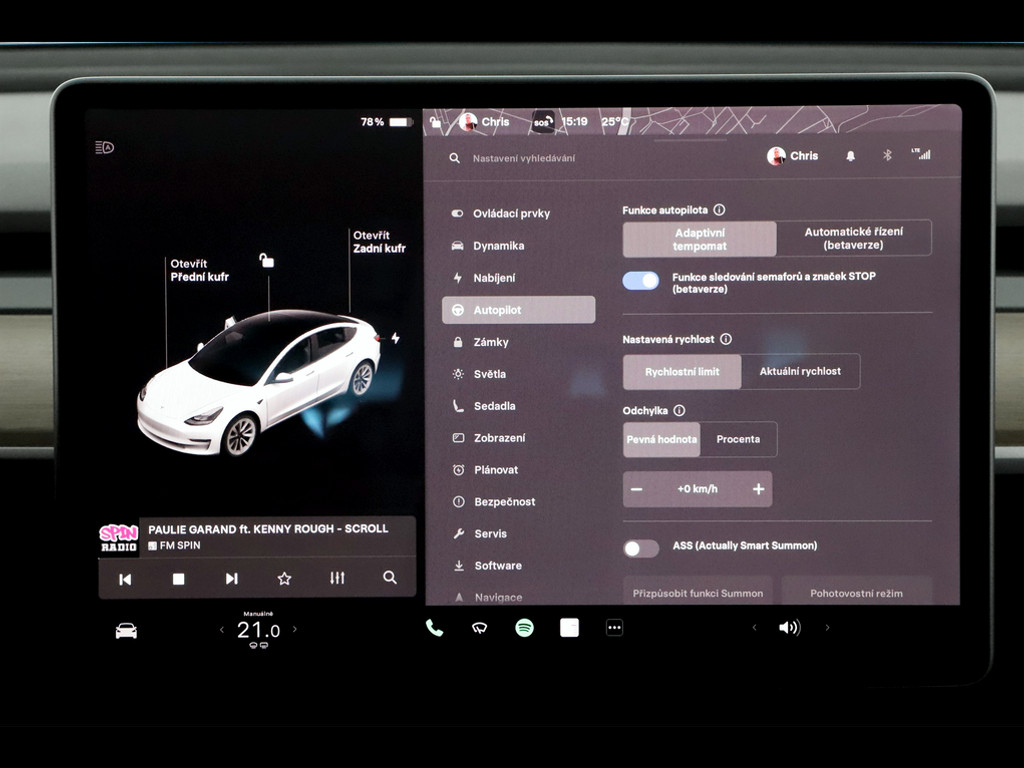
Task: Lower the volume with left chevron
Action: pyautogui.click(x=754, y=628)
